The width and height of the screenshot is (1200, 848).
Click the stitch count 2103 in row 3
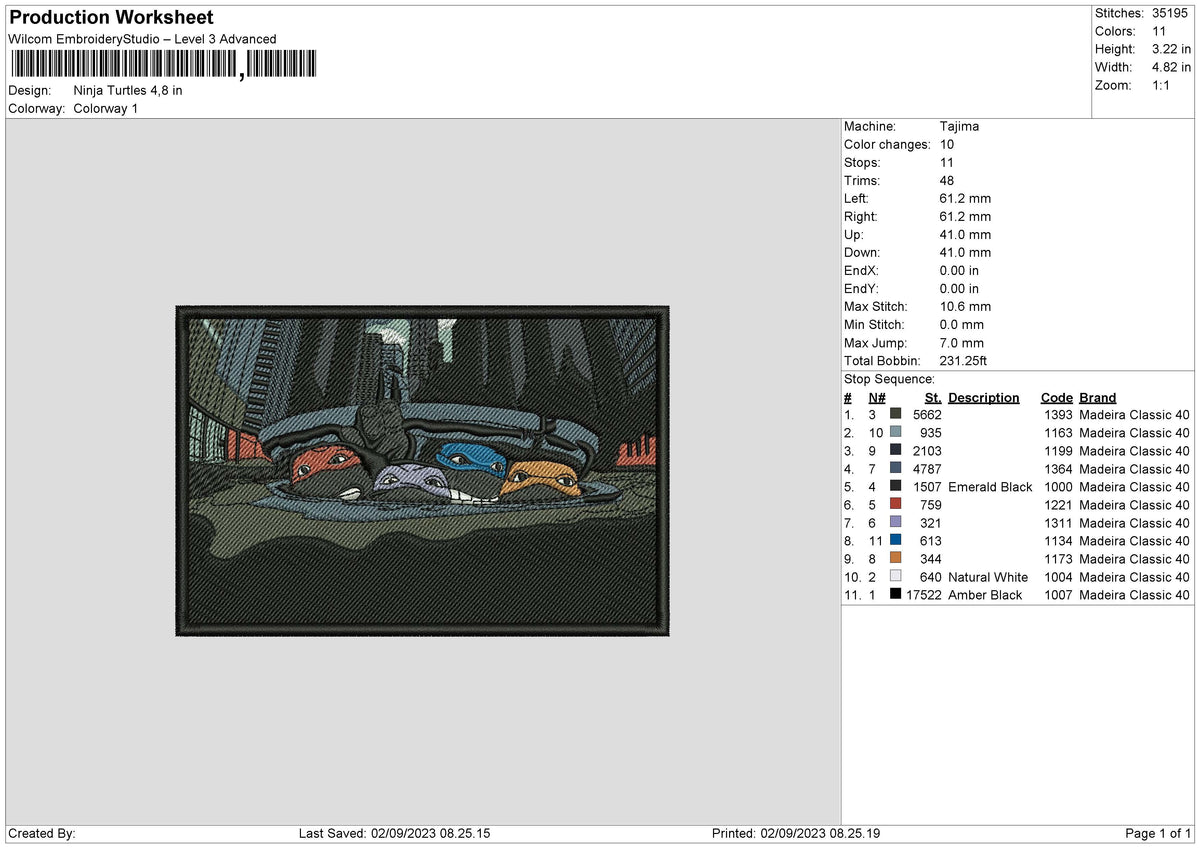pyautogui.click(x=927, y=451)
